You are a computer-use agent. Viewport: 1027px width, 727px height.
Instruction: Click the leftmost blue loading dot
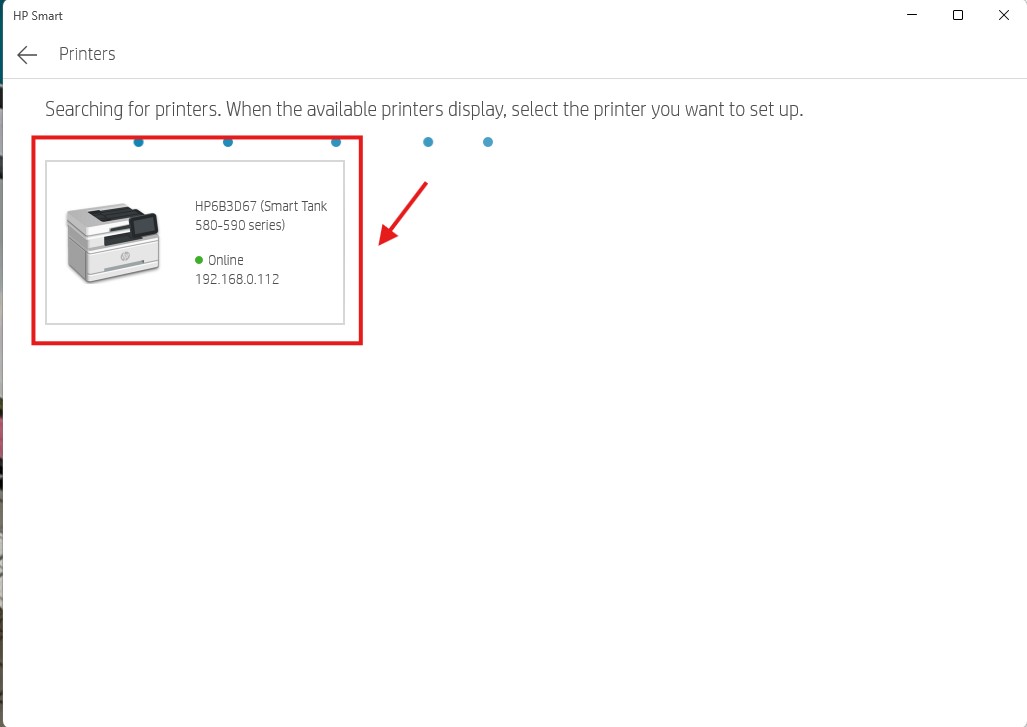(x=138, y=142)
